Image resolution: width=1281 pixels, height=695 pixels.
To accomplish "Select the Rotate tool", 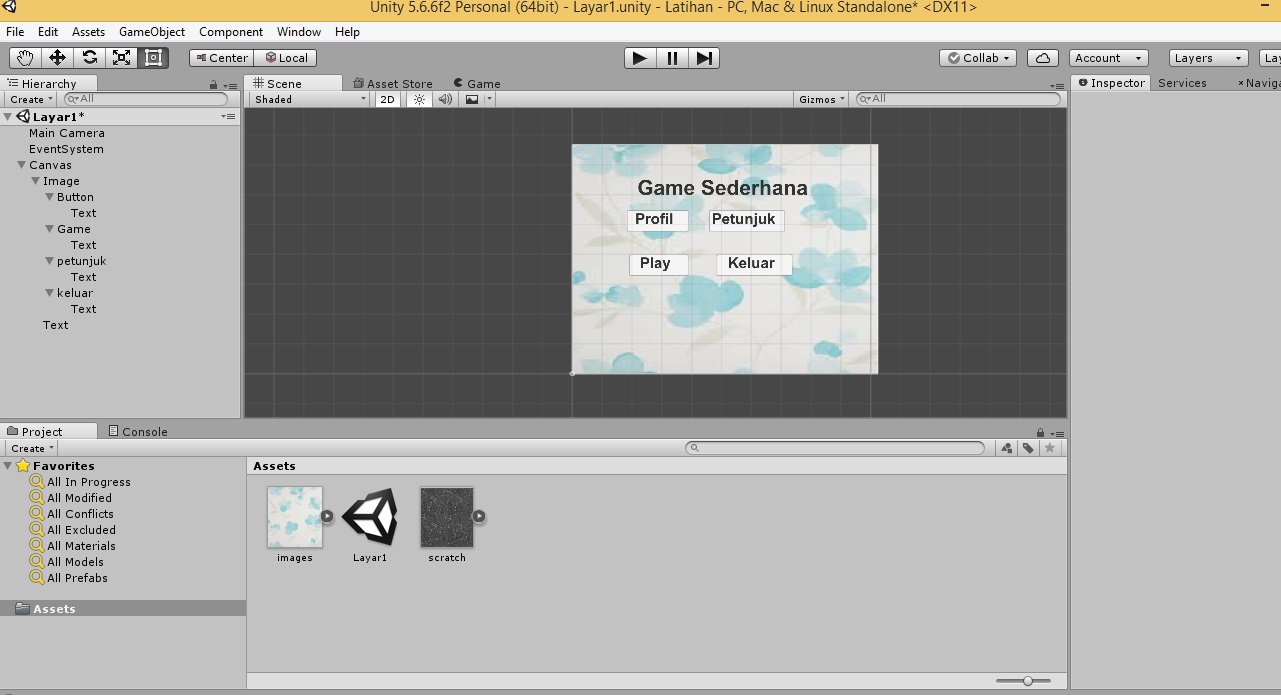I will (x=89, y=57).
